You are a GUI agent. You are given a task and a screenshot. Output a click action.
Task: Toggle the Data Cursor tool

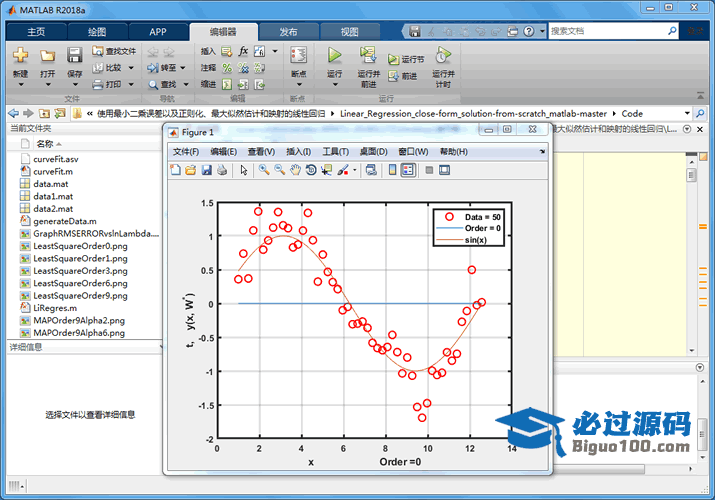[326, 170]
